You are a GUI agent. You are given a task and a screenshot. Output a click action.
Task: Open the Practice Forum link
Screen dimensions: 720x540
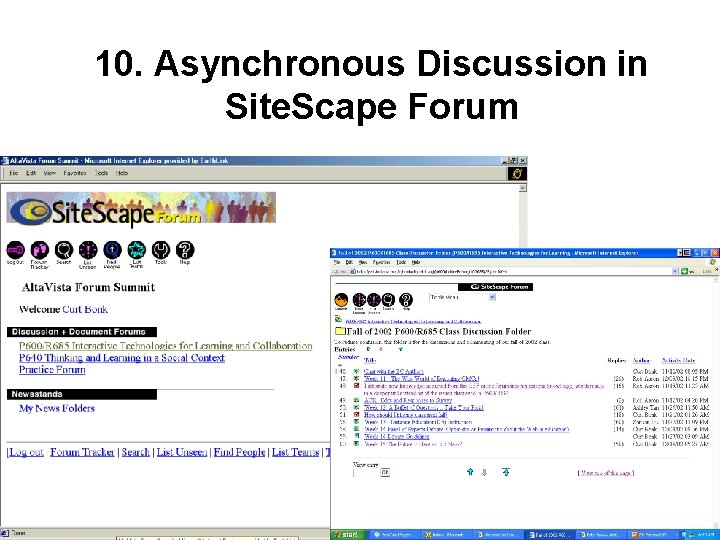(x=52, y=370)
